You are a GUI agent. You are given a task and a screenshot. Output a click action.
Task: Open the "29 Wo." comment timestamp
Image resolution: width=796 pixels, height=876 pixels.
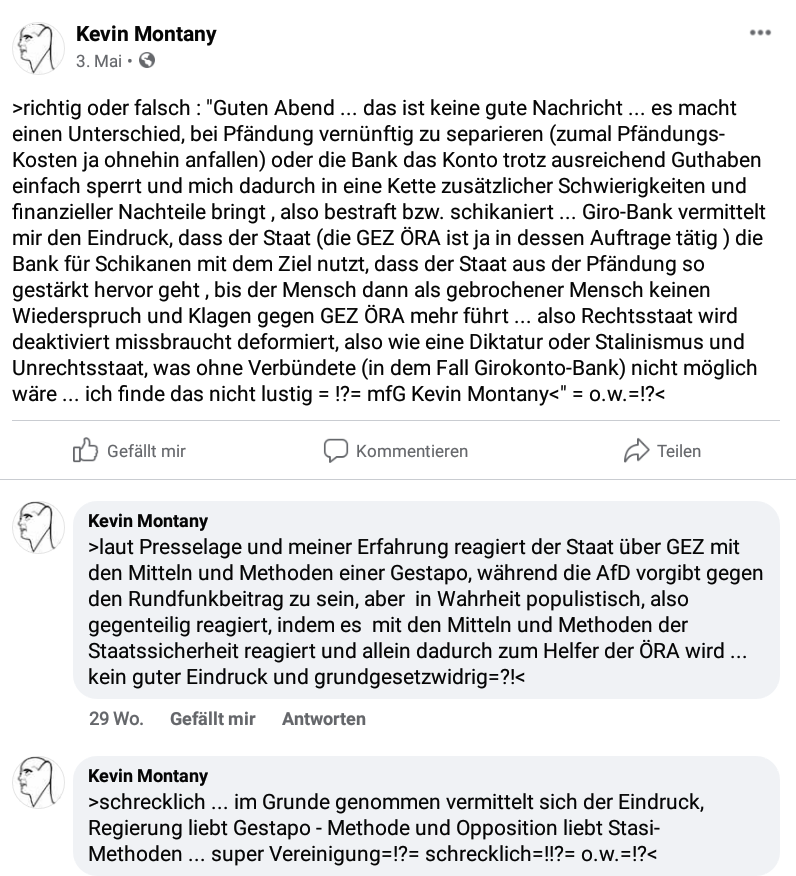[x=116, y=718]
